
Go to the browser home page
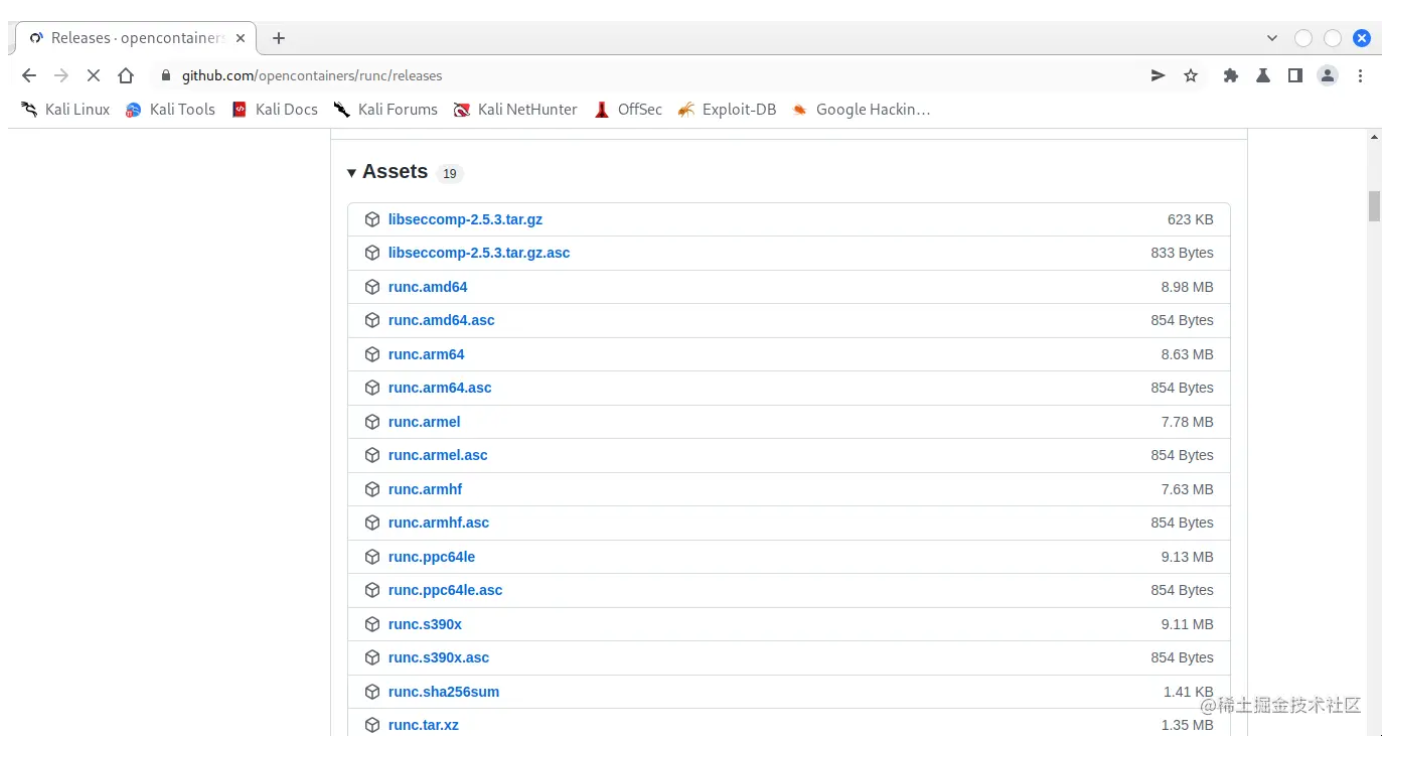(x=125, y=76)
